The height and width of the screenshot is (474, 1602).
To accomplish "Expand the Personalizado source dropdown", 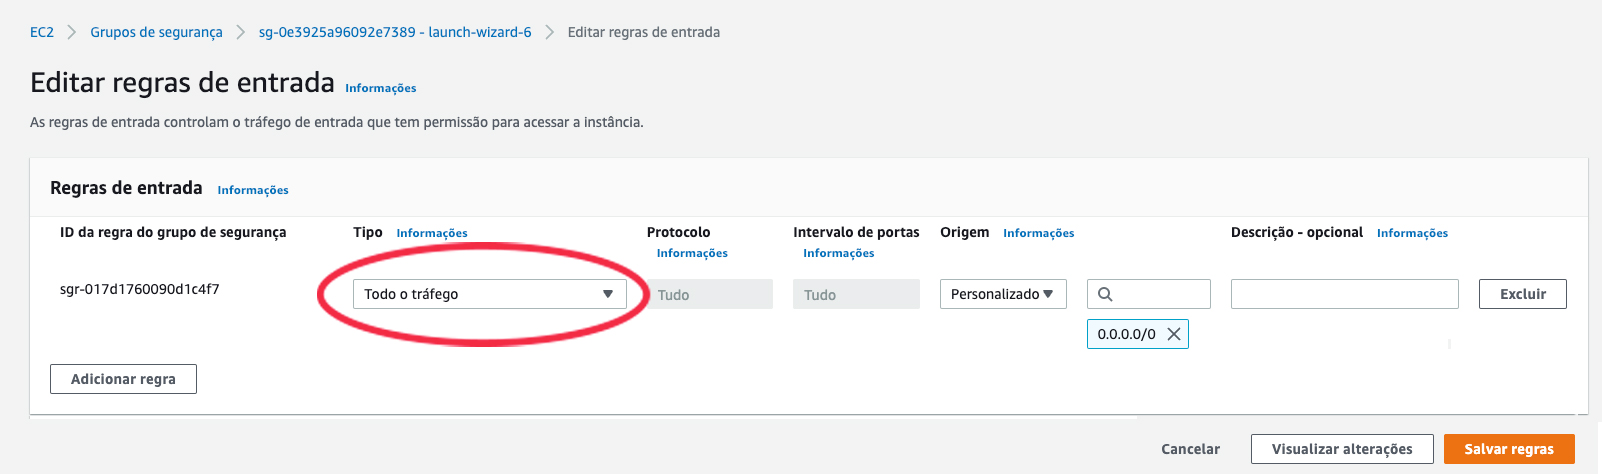I will coord(1002,294).
